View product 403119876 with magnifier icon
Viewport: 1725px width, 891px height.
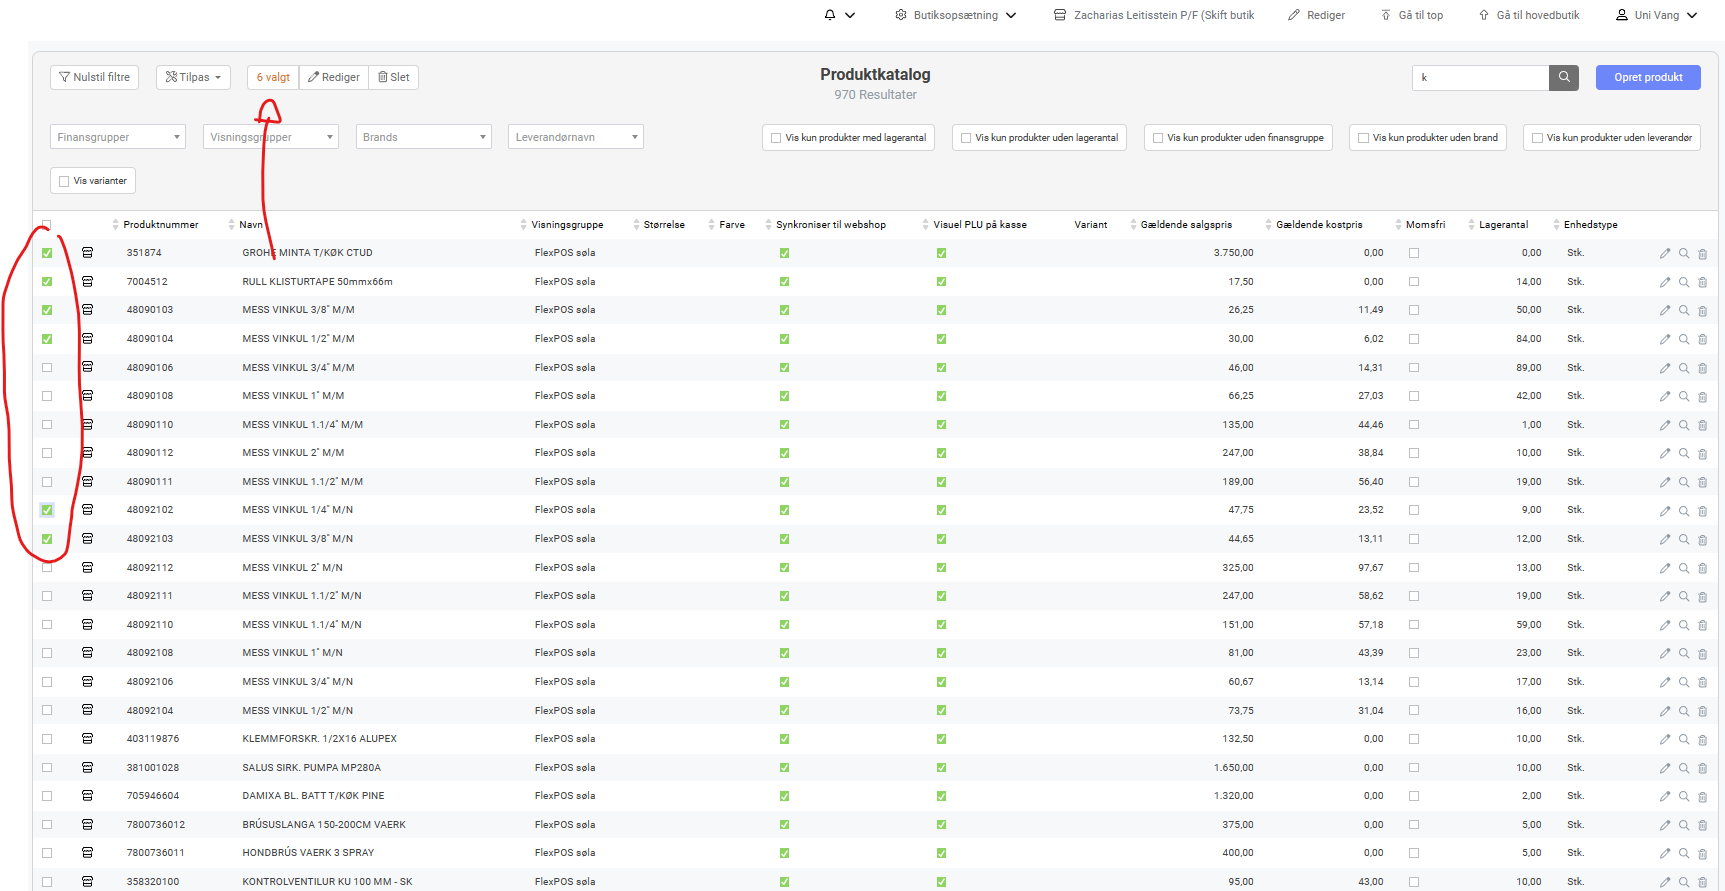point(1684,739)
